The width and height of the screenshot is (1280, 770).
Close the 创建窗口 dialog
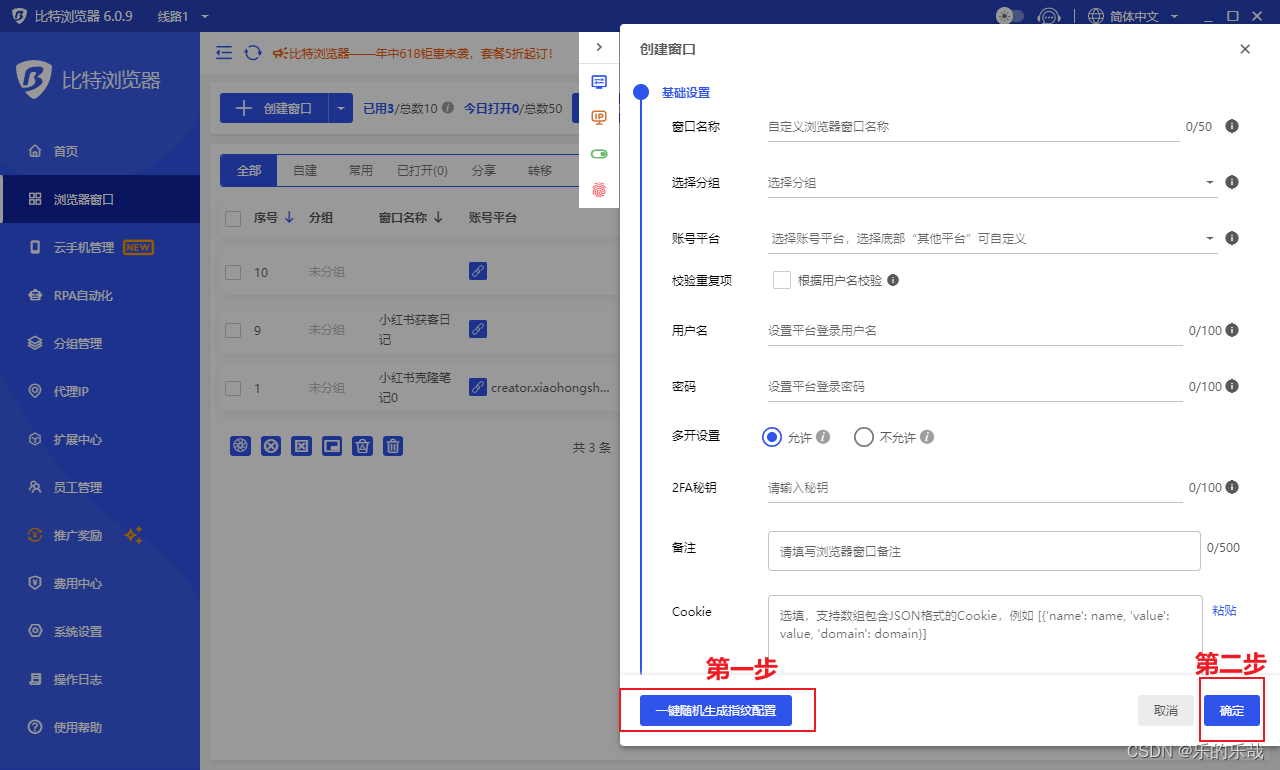1245,49
